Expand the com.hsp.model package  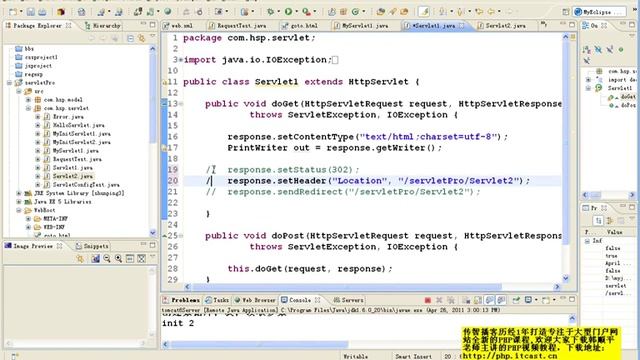click(x=28, y=100)
